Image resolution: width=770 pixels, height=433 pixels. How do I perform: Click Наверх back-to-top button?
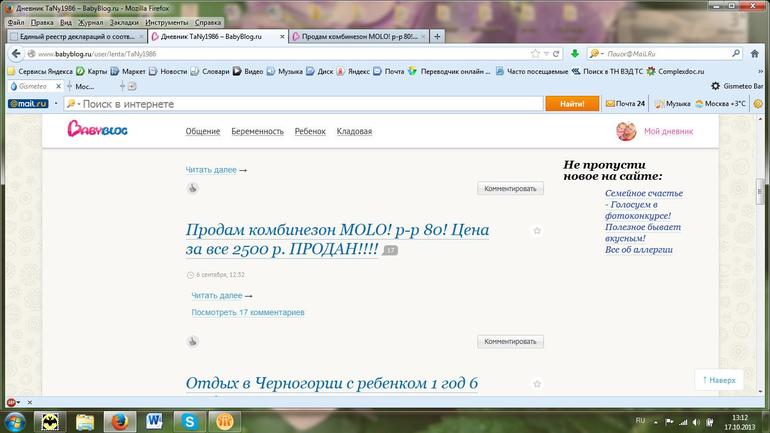(719, 379)
